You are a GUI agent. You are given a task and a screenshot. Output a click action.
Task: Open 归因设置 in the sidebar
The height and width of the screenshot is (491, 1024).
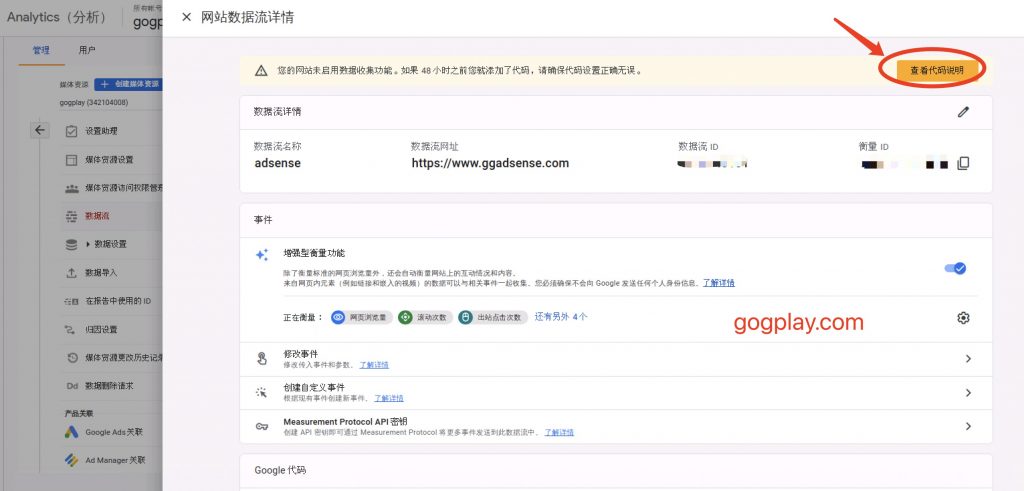(x=101, y=330)
